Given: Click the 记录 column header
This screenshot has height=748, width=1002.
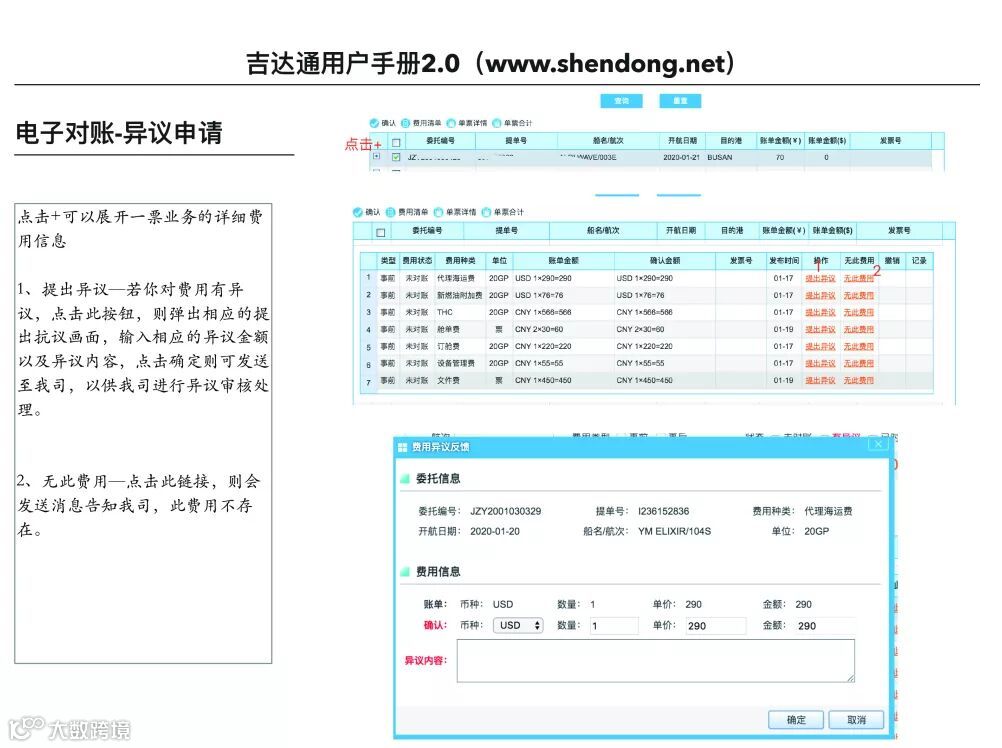Looking at the screenshot, I should pyautogui.click(x=919, y=261).
